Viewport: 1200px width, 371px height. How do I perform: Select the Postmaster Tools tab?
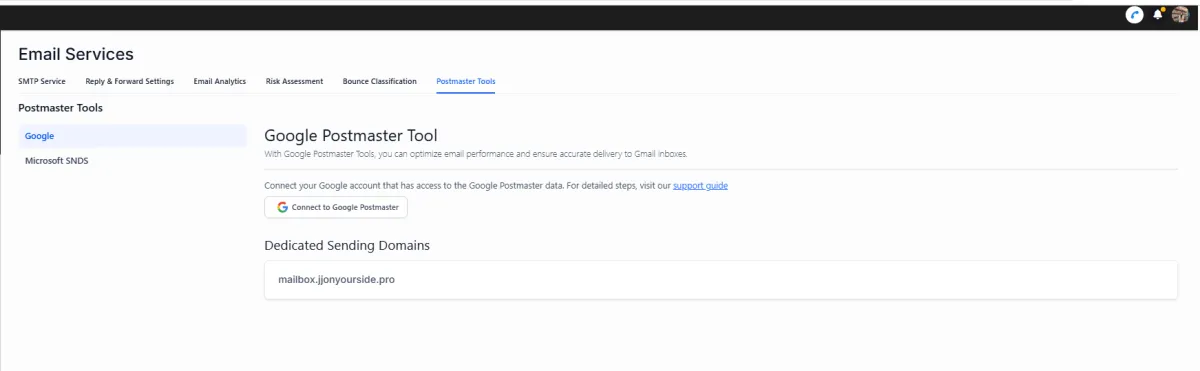click(465, 81)
